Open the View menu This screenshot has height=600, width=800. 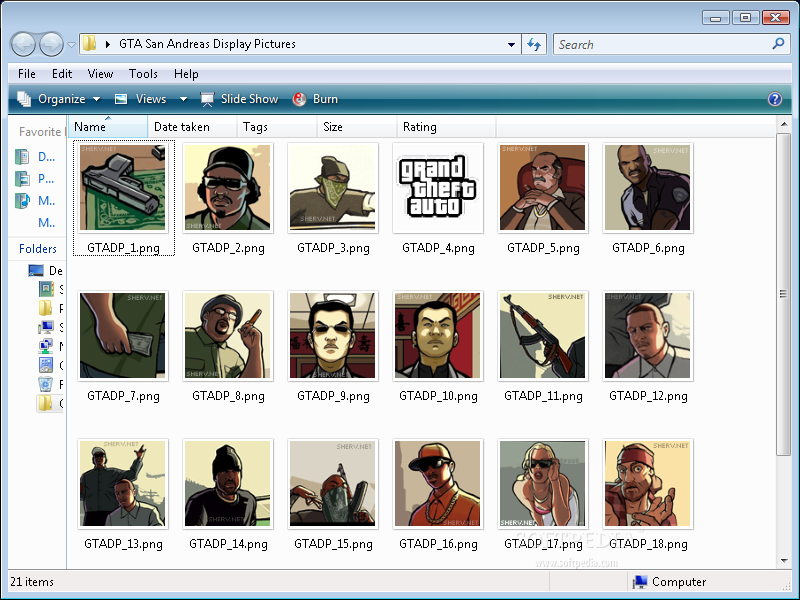click(x=100, y=74)
